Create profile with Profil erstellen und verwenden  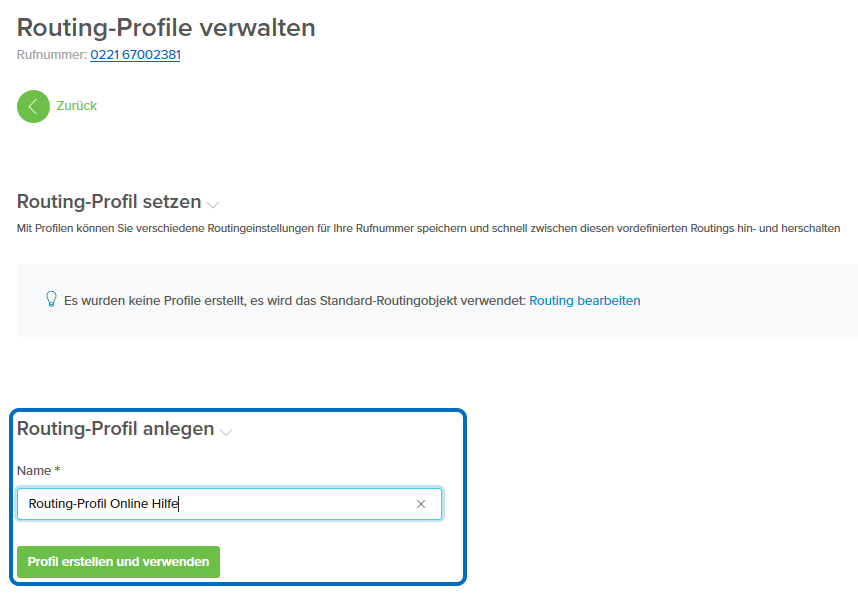point(118,562)
